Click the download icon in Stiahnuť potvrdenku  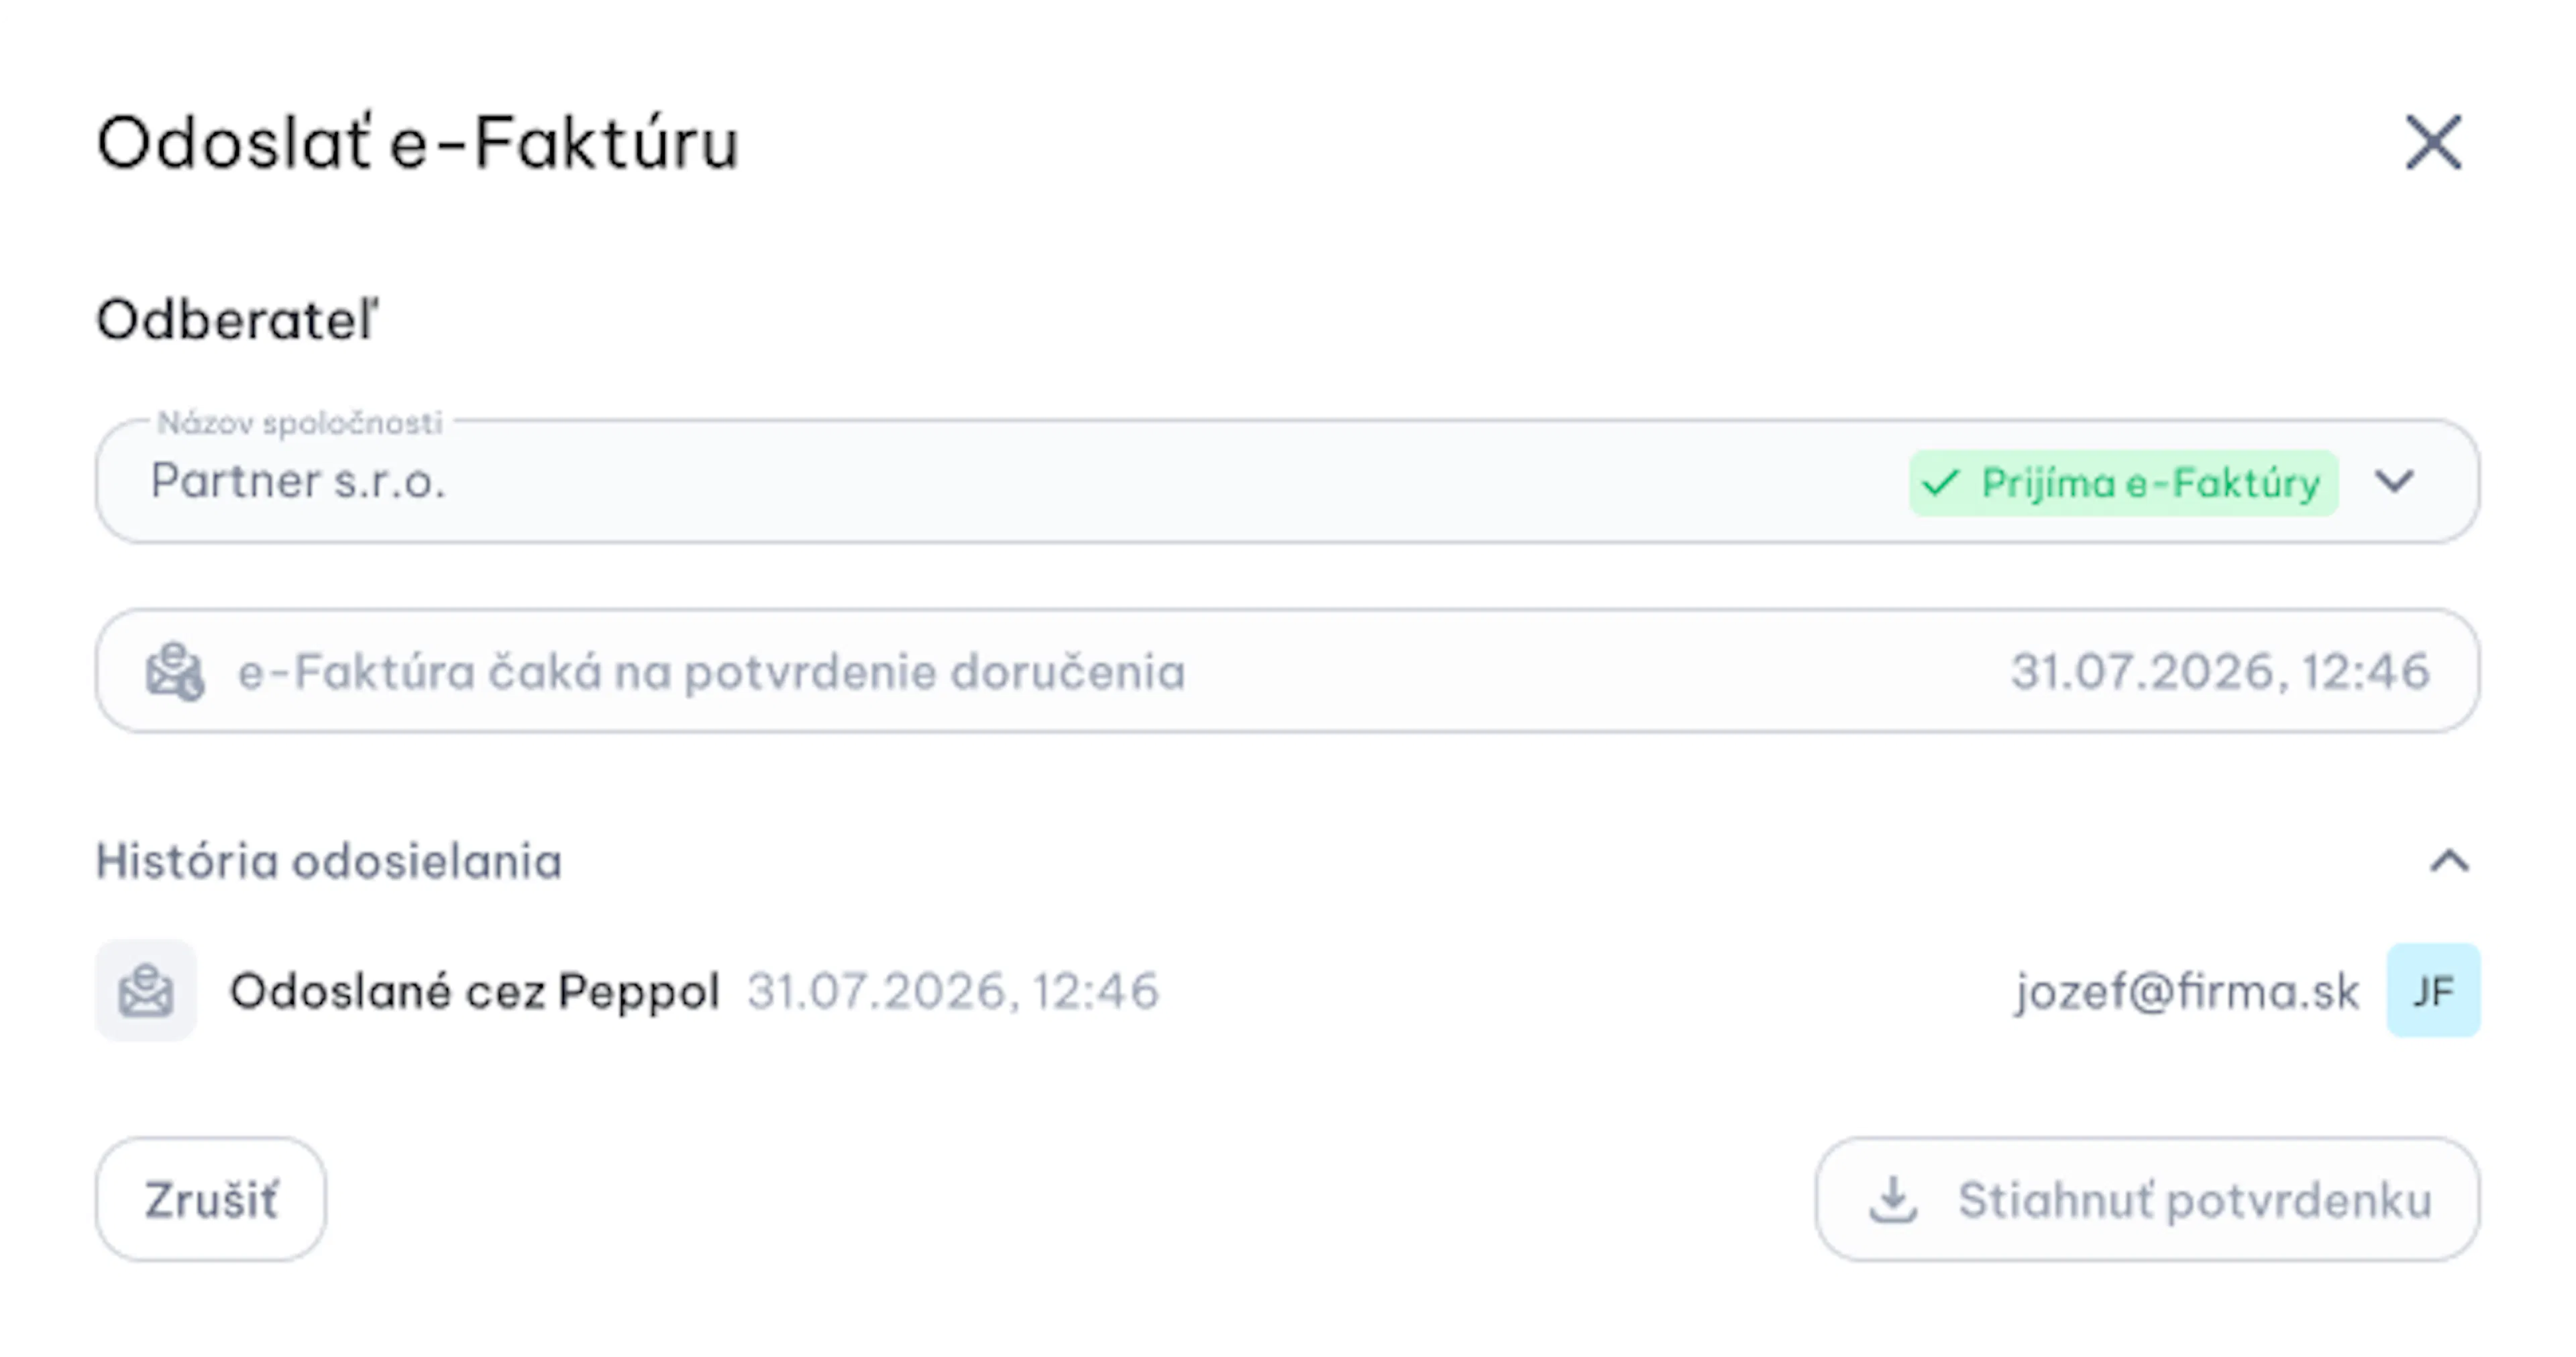1893,1199
